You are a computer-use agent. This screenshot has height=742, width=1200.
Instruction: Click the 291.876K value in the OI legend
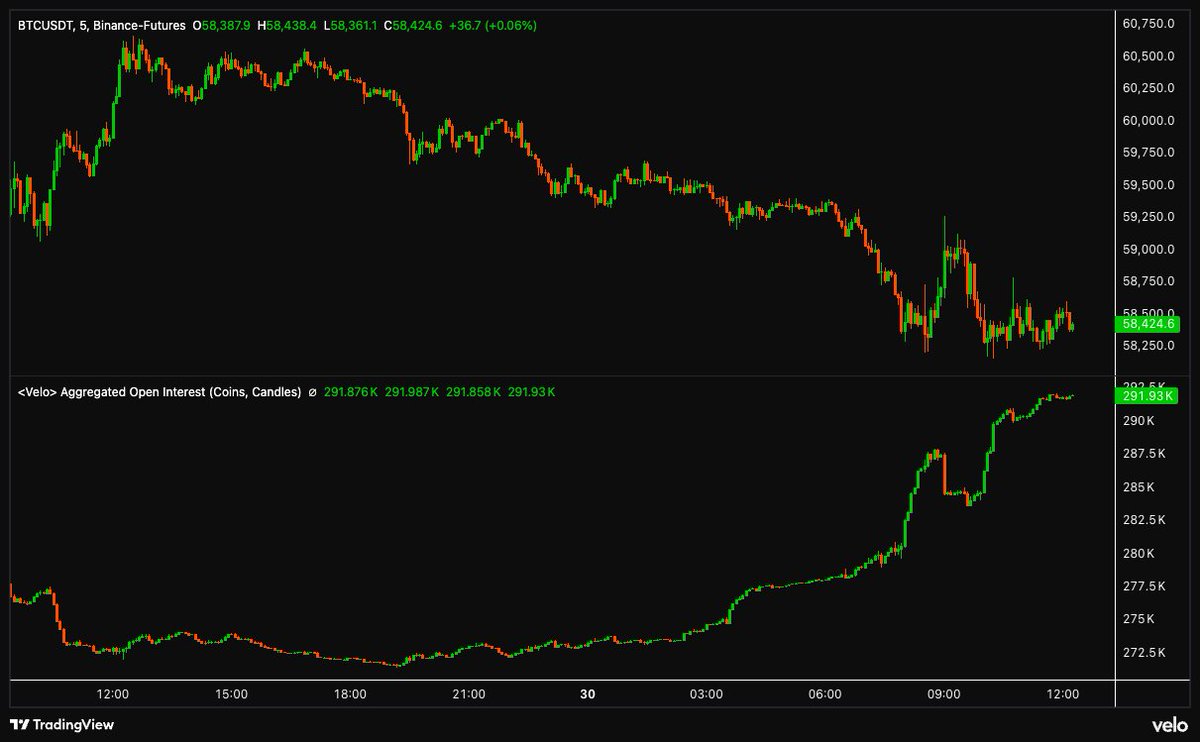coord(351,393)
